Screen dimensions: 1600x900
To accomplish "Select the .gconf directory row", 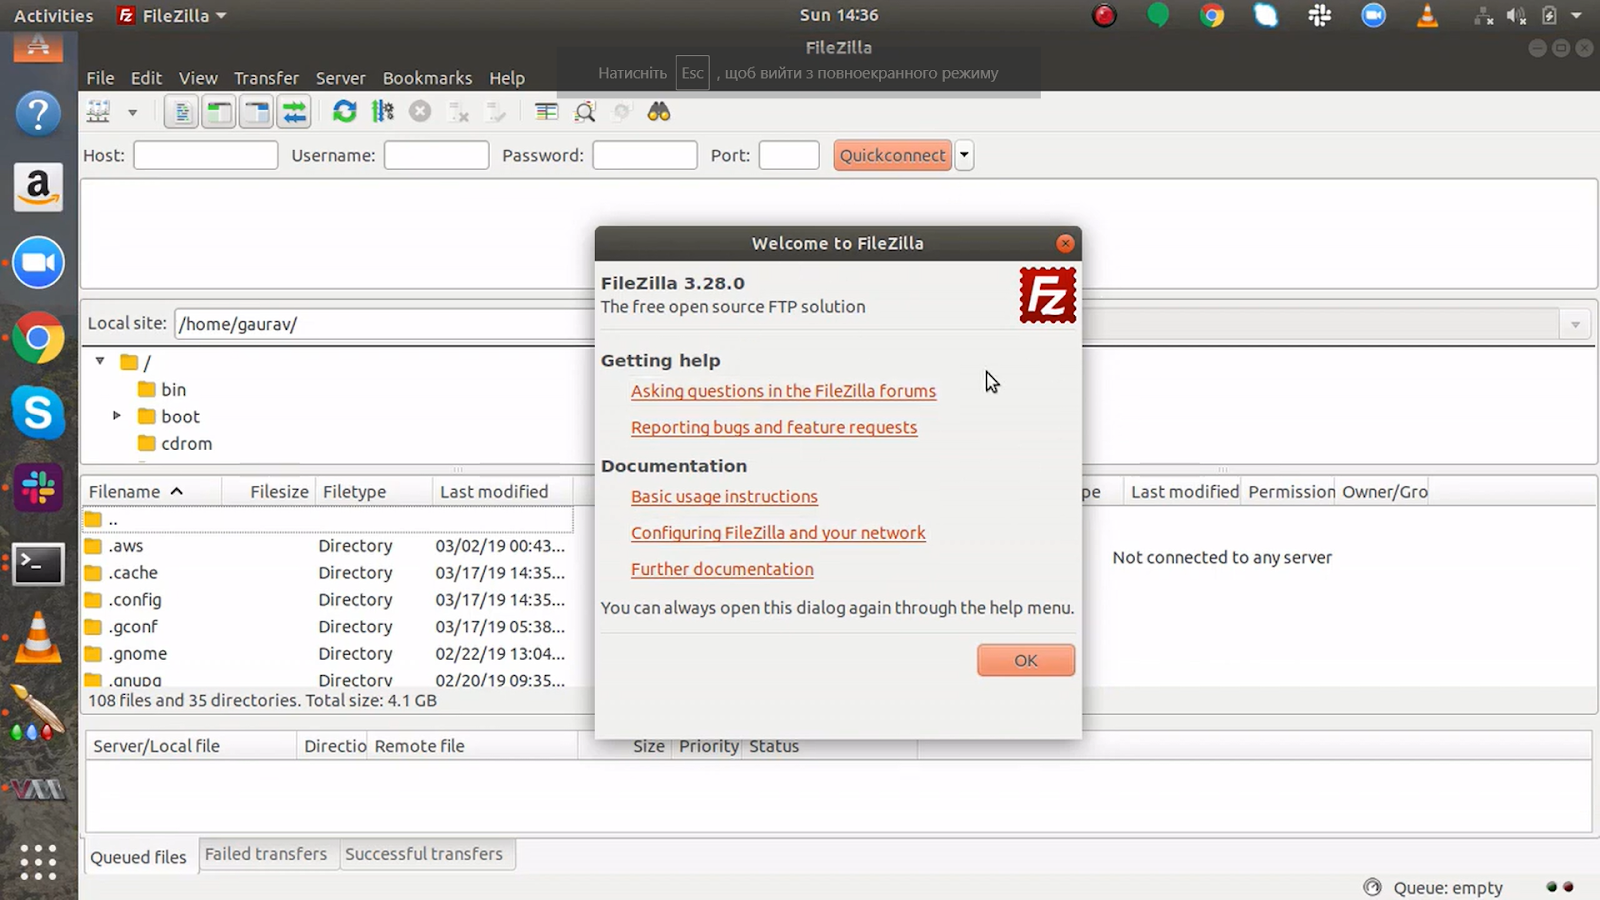I will 328,627.
